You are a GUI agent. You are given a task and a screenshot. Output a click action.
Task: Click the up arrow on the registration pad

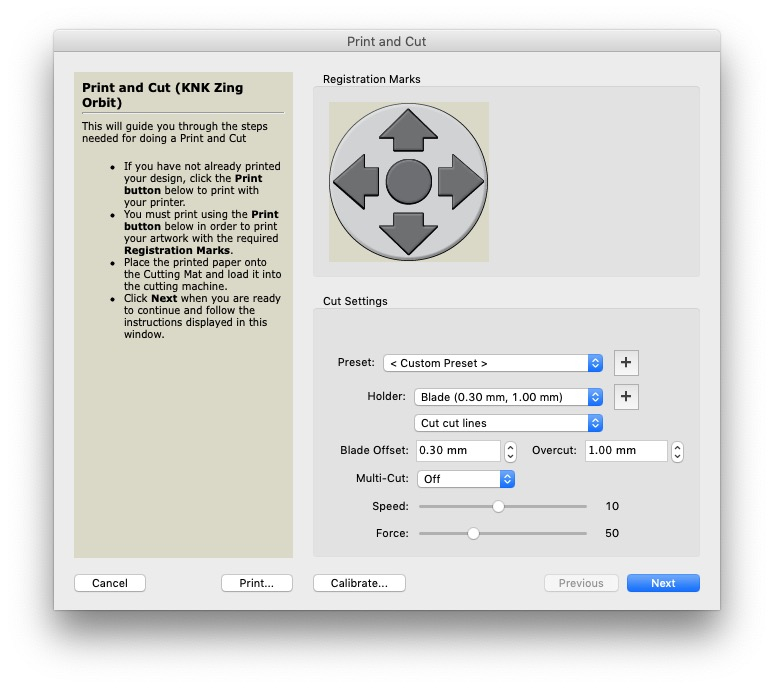coord(408,130)
